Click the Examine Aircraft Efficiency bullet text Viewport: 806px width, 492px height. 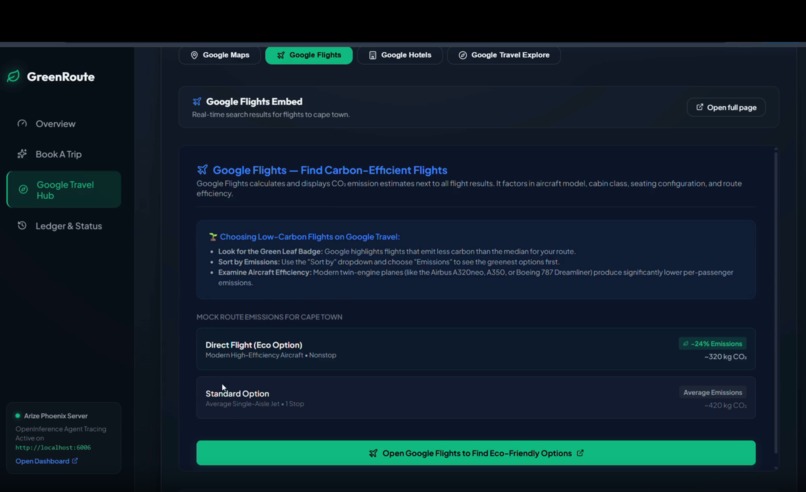coord(475,277)
